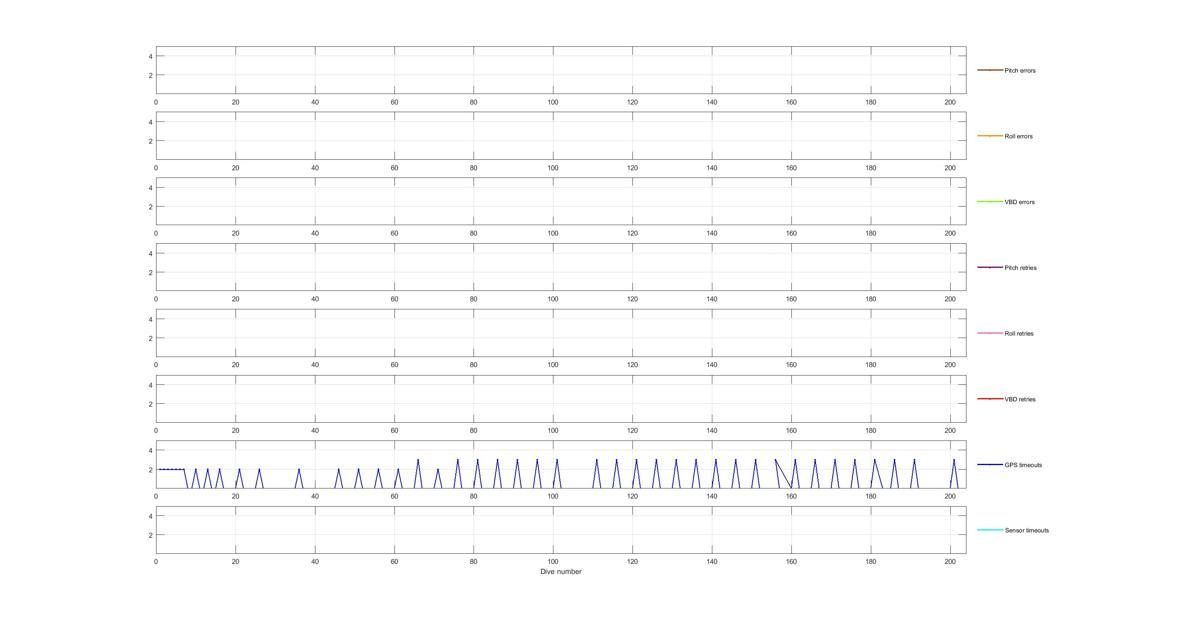1200x622 pixels.
Task: Click the Pitch errors legend label
Action: [x=1020, y=71]
